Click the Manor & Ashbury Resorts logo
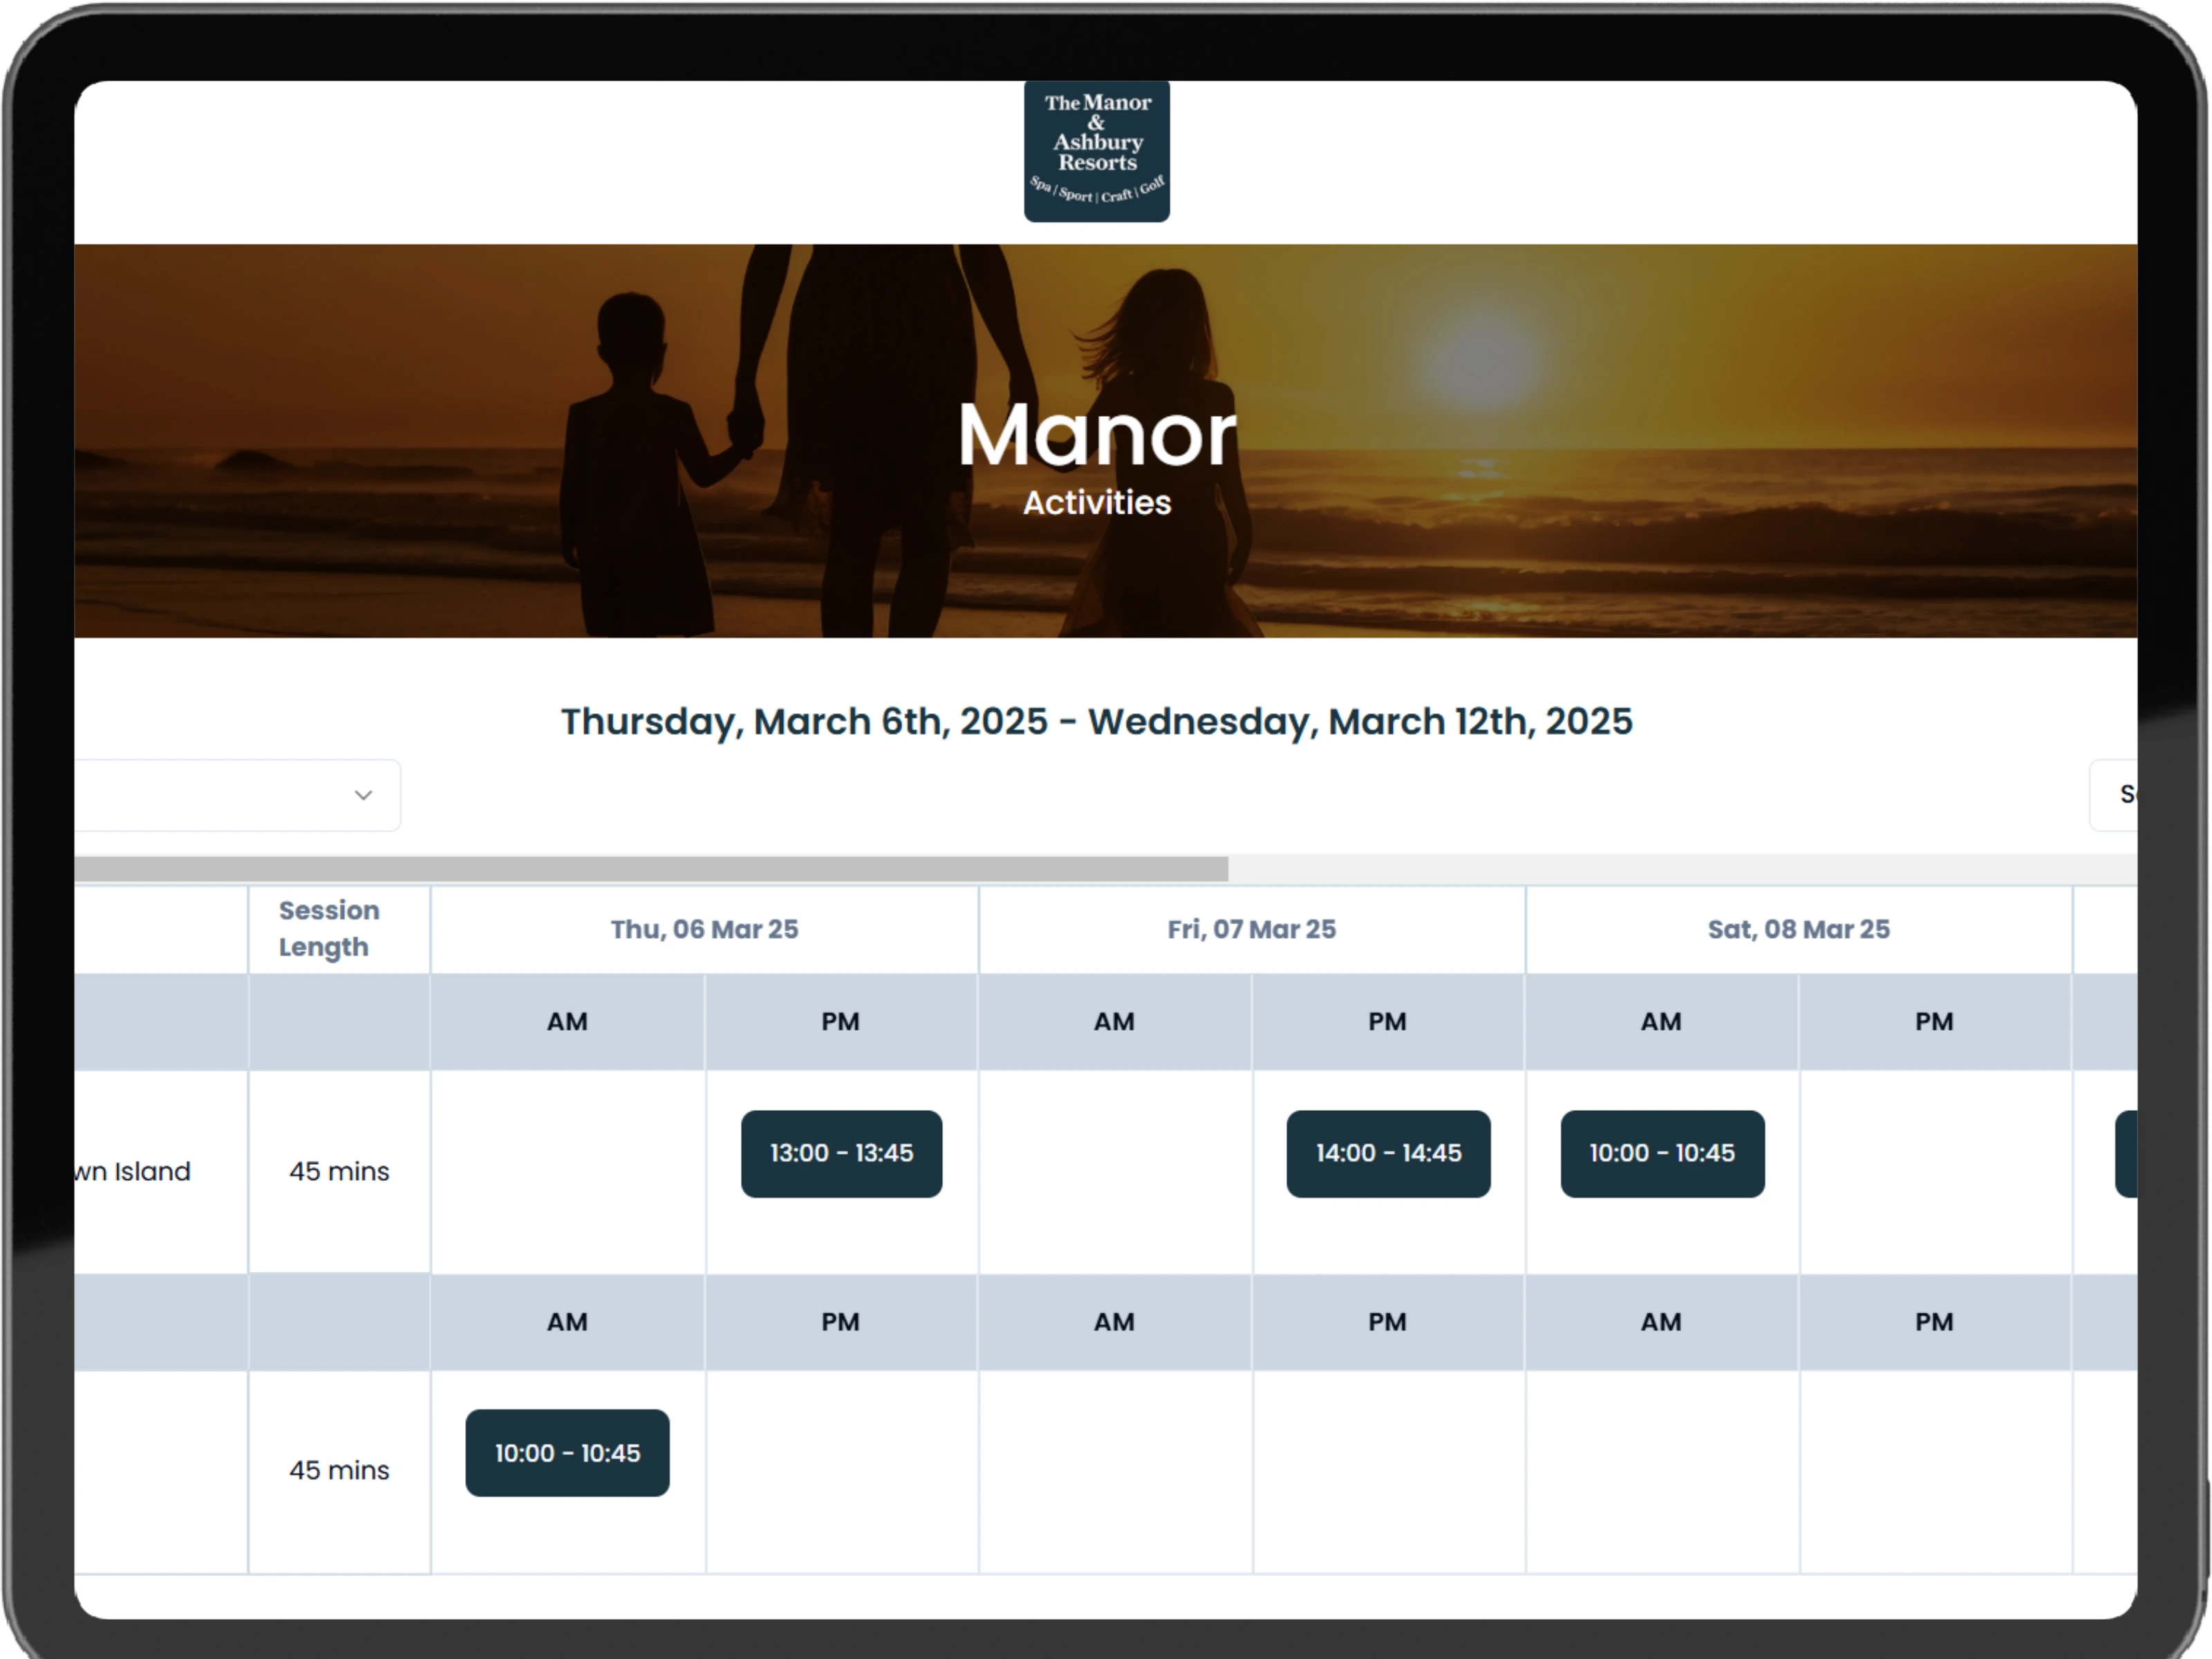 1096,150
